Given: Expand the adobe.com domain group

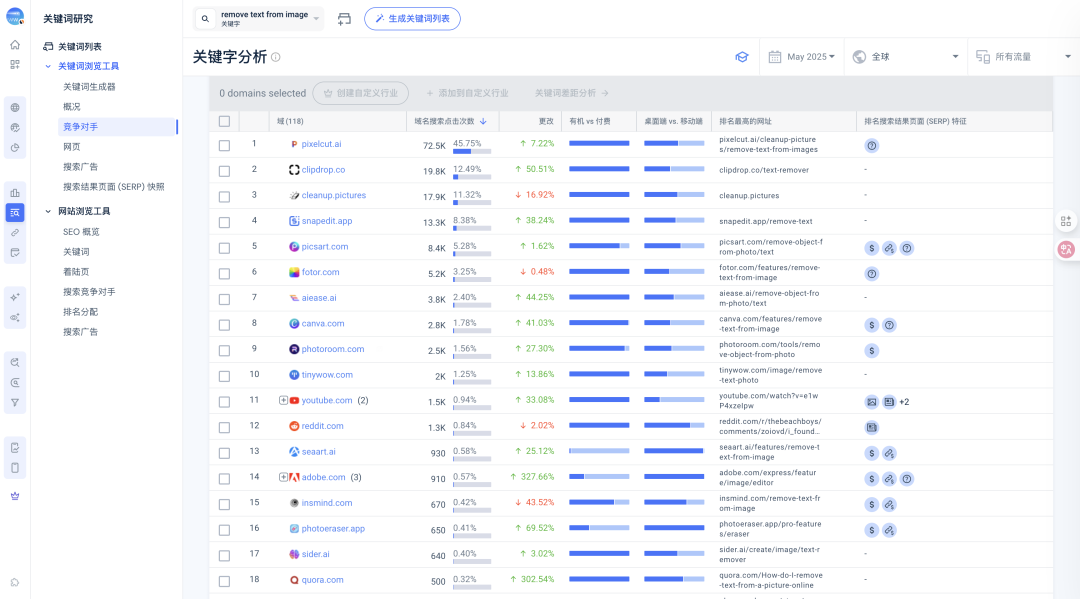Looking at the screenshot, I should (x=283, y=477).
